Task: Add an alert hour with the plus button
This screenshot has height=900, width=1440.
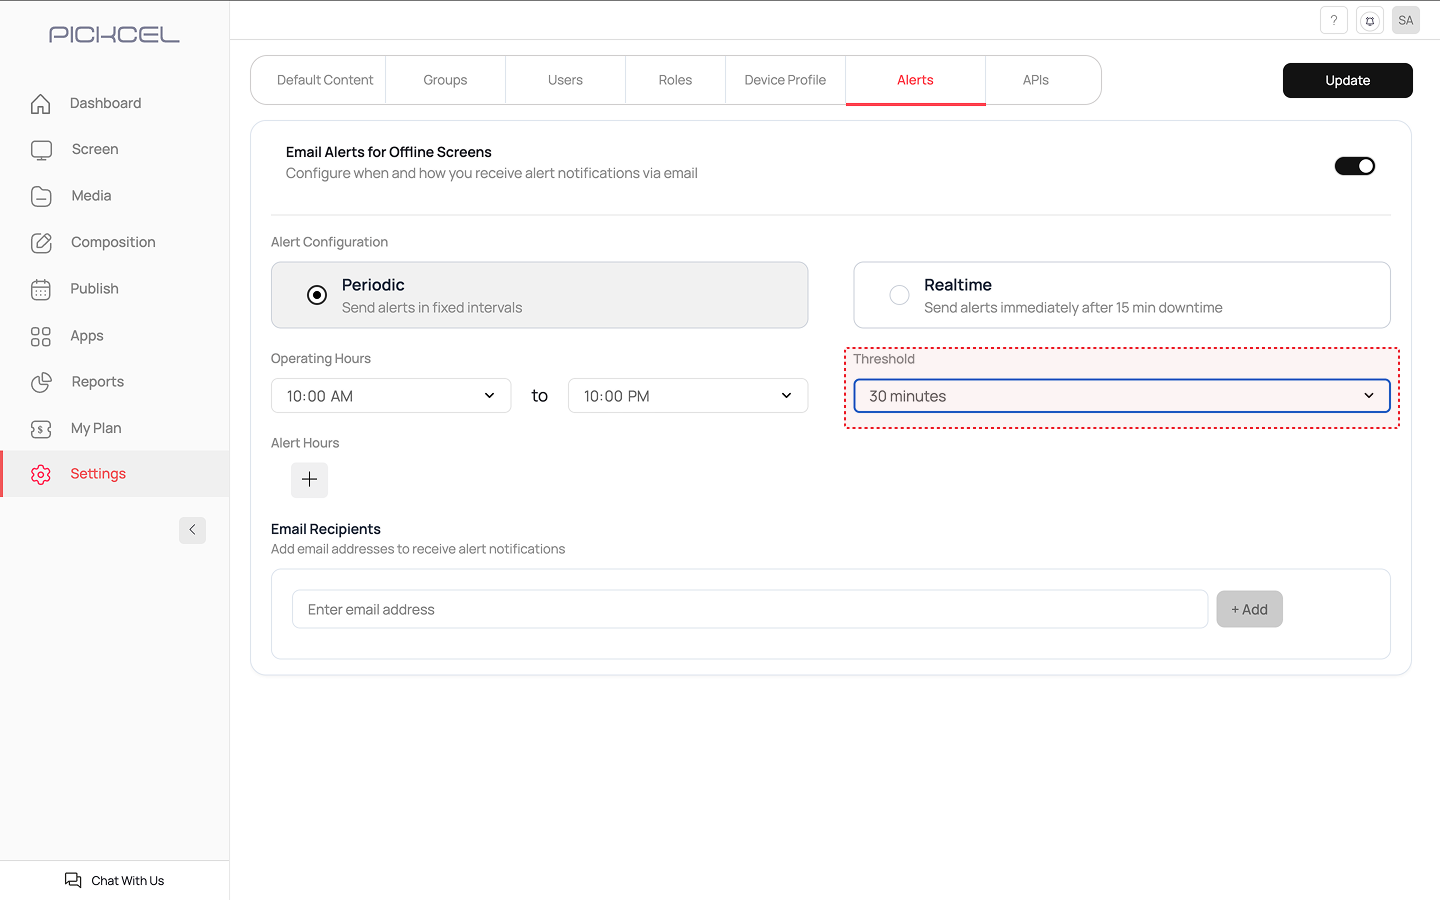Action: [309, 480]
